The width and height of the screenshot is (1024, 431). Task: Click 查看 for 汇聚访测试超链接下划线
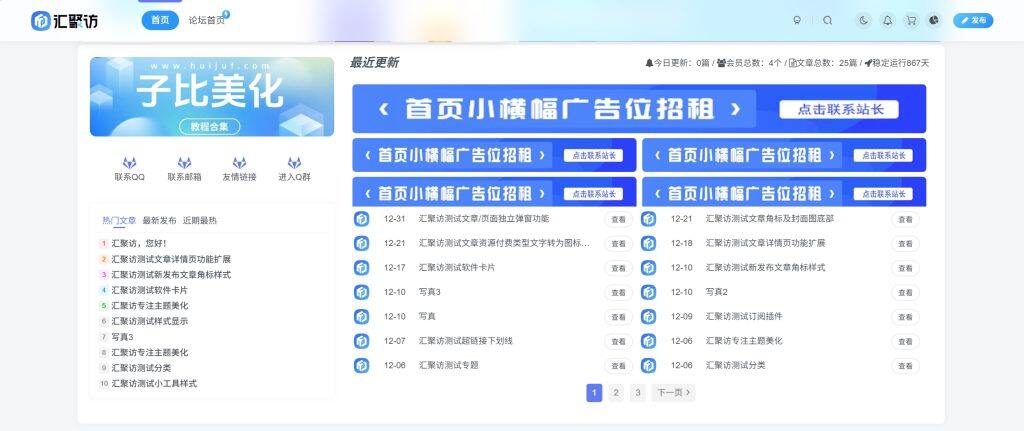[618, 342]
